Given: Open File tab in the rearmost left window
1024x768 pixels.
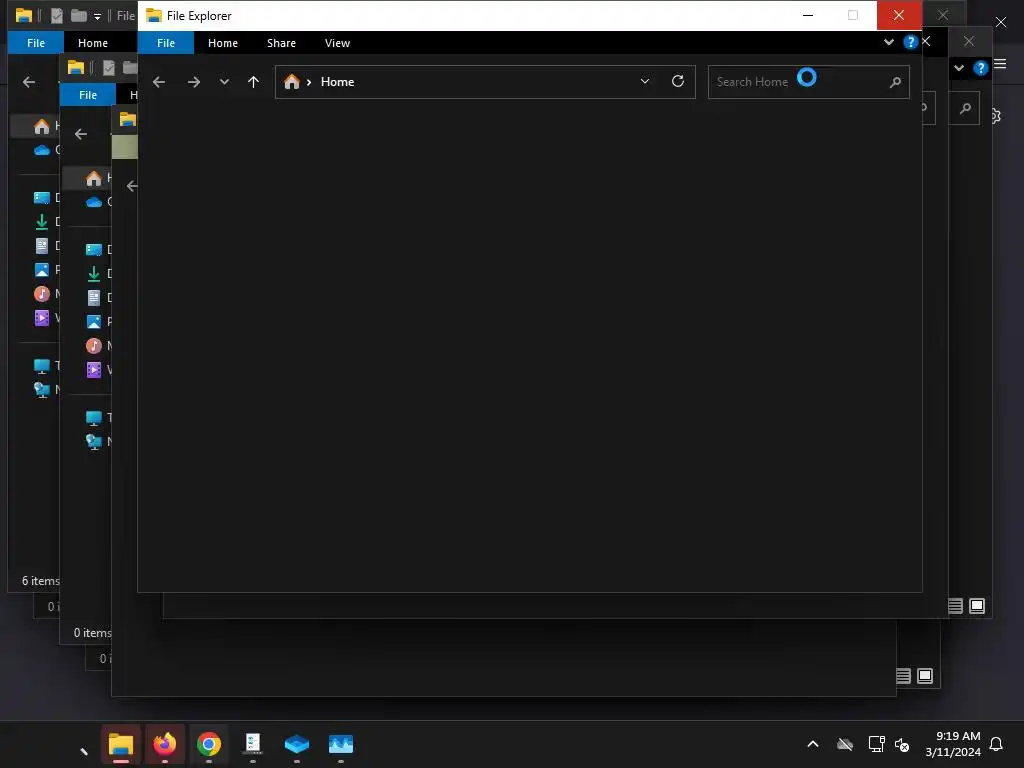Looking at the screenshot, I should pos(36,43).
